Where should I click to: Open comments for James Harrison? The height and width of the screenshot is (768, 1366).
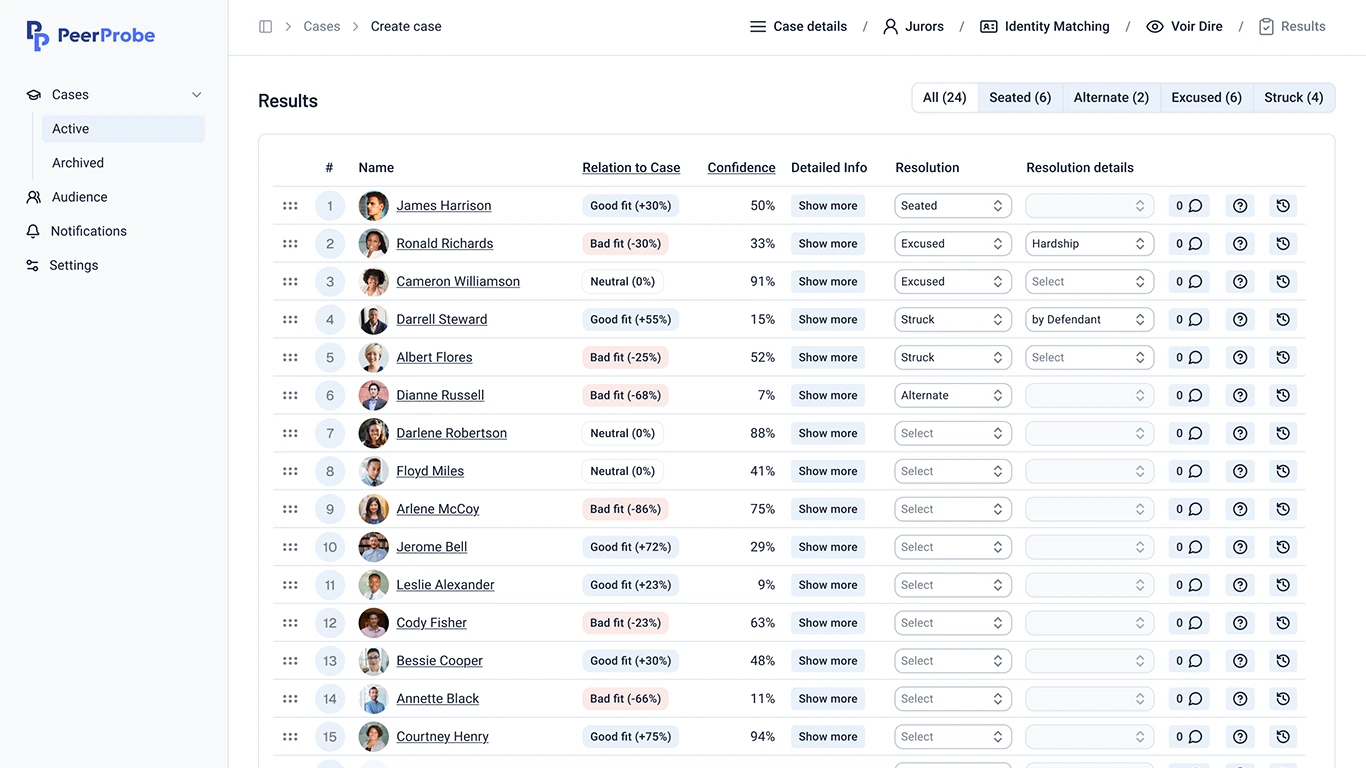(x=1188, y=206)
